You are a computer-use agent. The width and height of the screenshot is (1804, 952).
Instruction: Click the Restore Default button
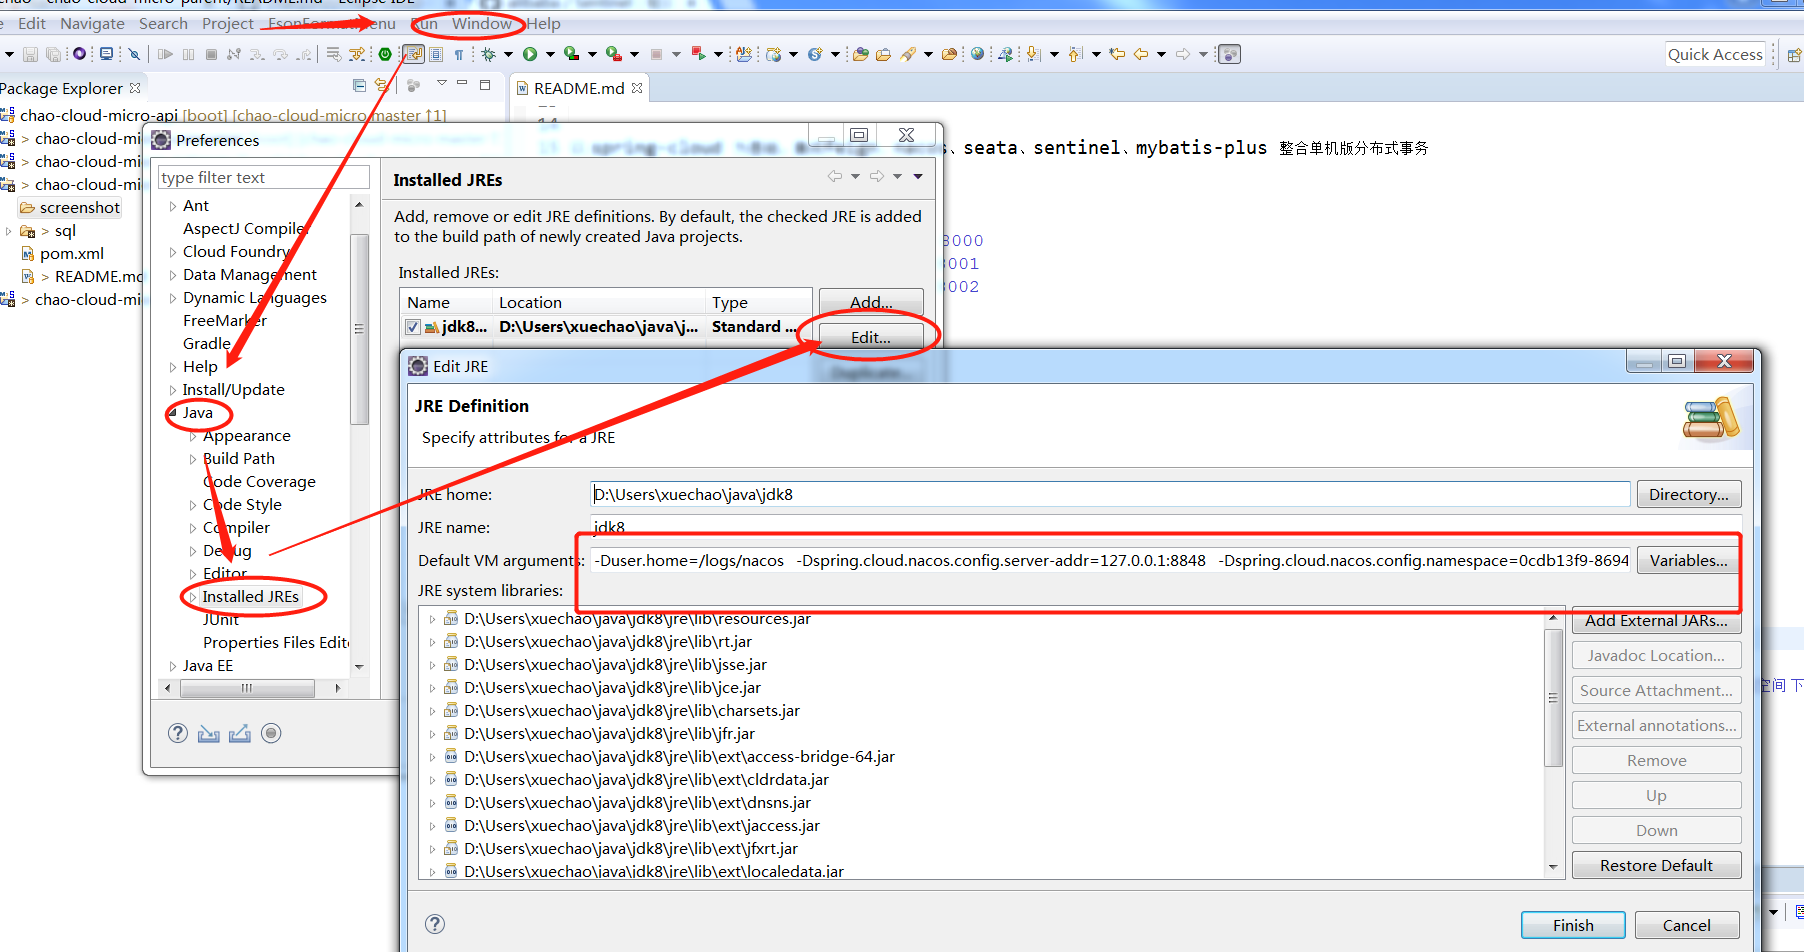[x=1656, y=865]
